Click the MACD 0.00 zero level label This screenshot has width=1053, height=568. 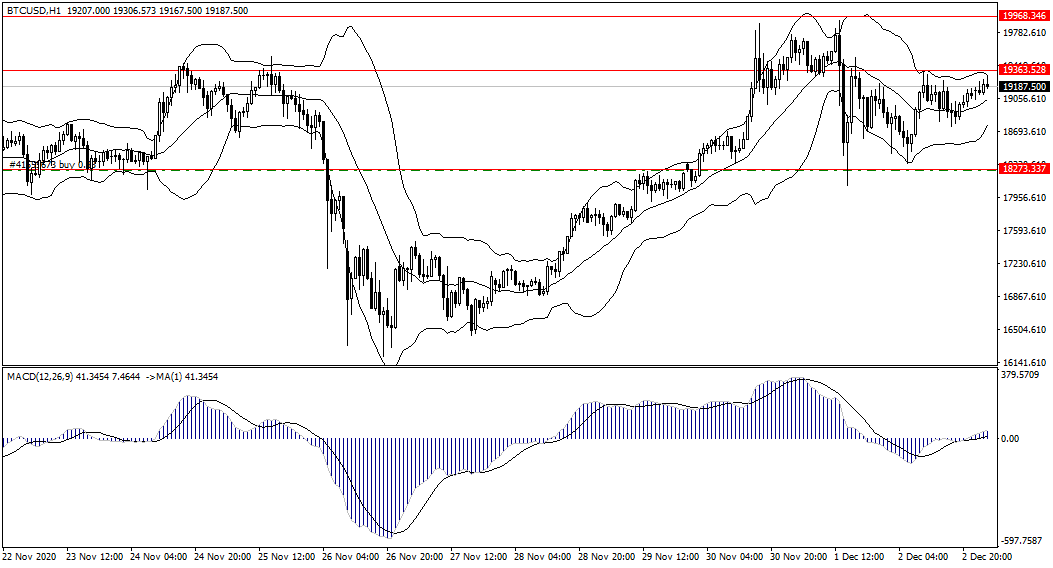1011,439
